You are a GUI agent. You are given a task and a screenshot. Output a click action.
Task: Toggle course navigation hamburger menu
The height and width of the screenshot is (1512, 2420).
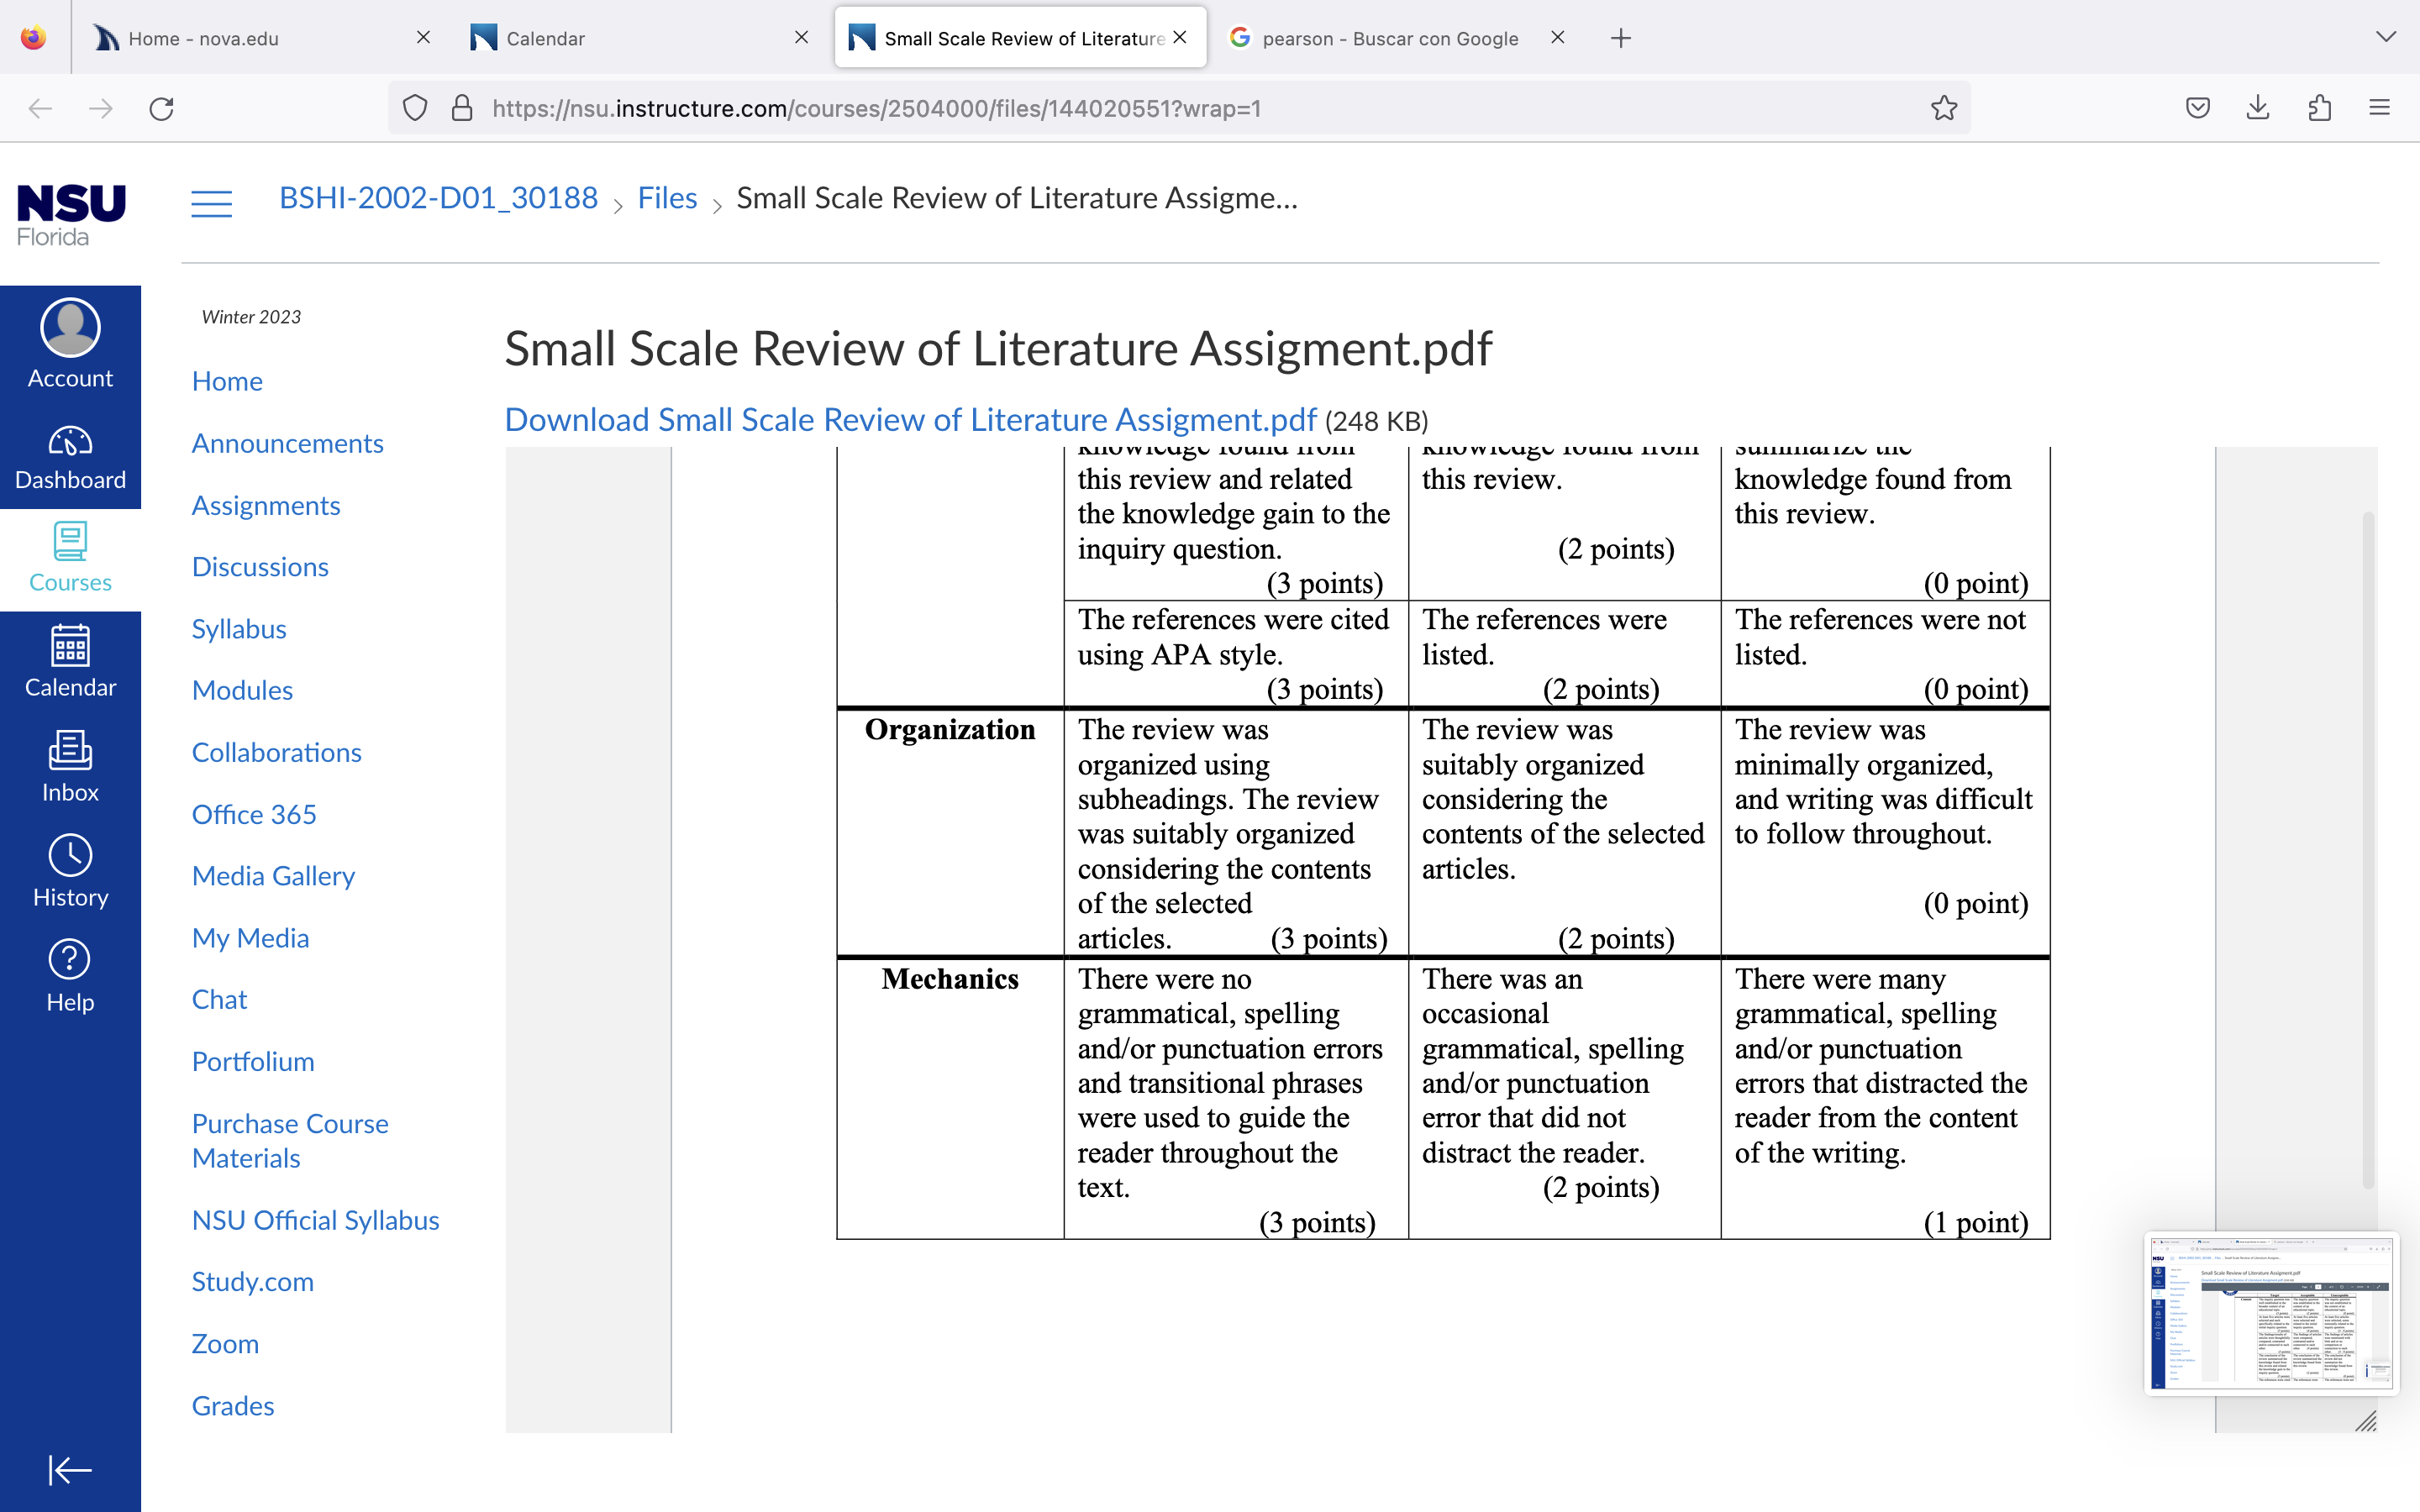point(211,203)
